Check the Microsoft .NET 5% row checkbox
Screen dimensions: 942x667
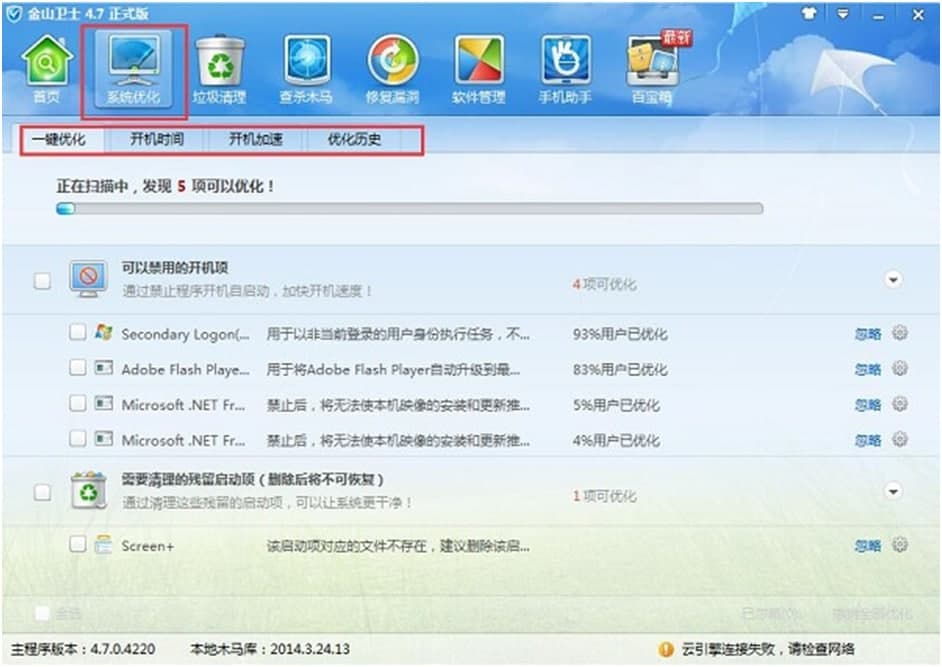77,403
